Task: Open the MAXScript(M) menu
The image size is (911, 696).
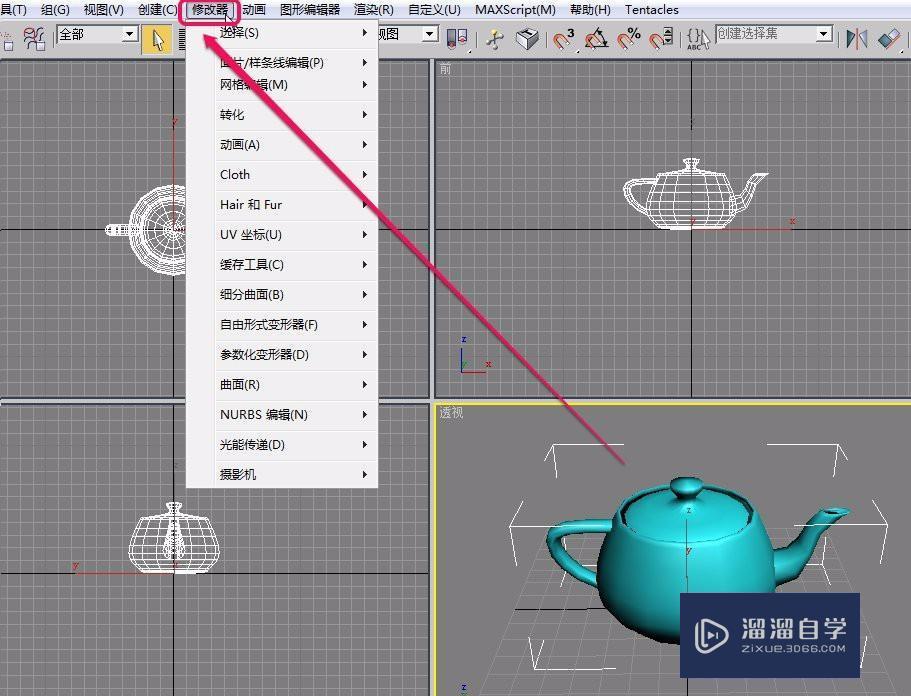Action: (515, 9)
